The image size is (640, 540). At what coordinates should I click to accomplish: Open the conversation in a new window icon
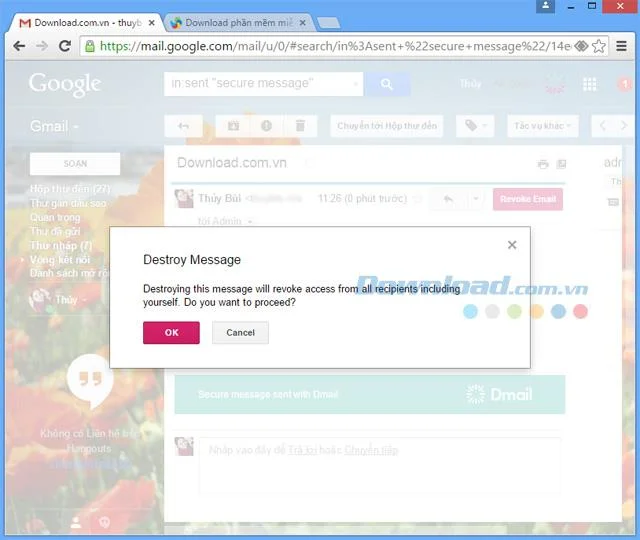coord(562,164)
